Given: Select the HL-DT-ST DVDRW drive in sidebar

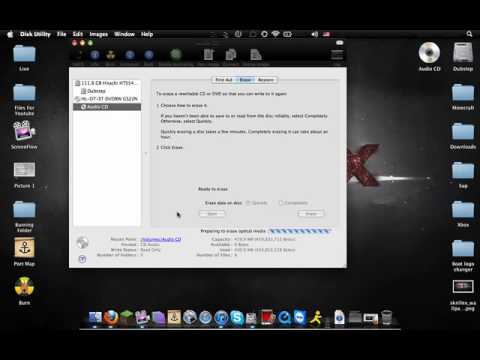Looking at the screenshot, I should point(107,99).
